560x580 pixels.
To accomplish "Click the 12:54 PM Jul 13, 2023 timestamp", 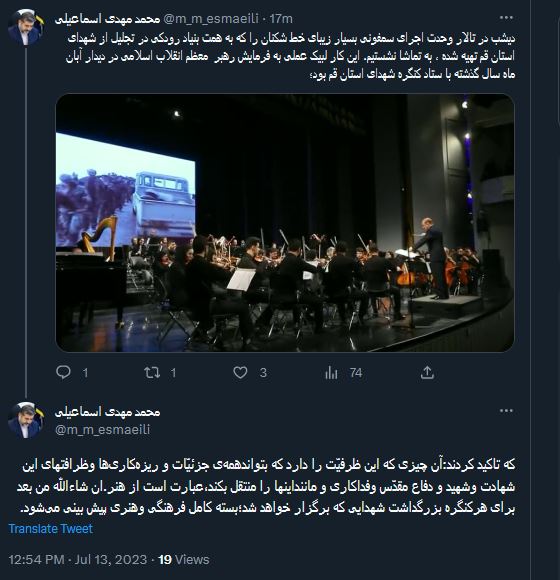I will click(x=78, y=559).
